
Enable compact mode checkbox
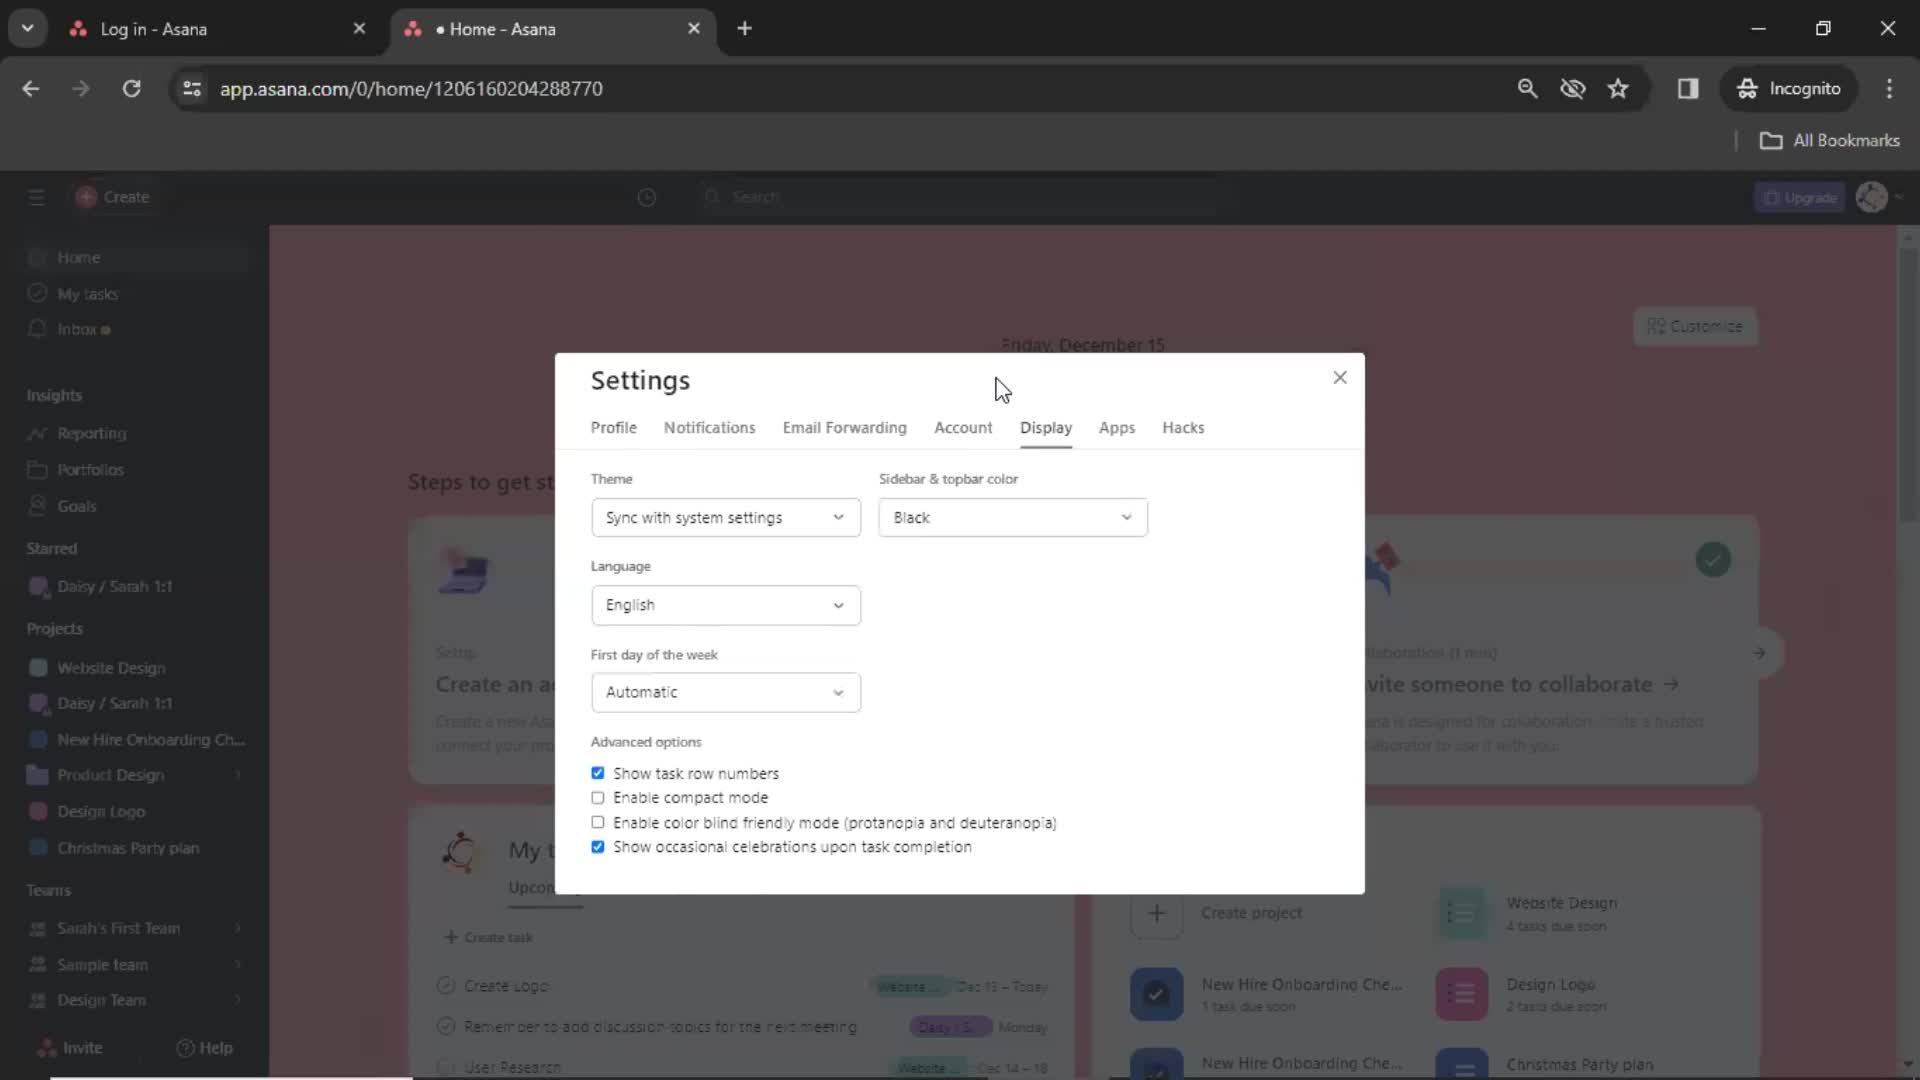click(x=597, y=798)
